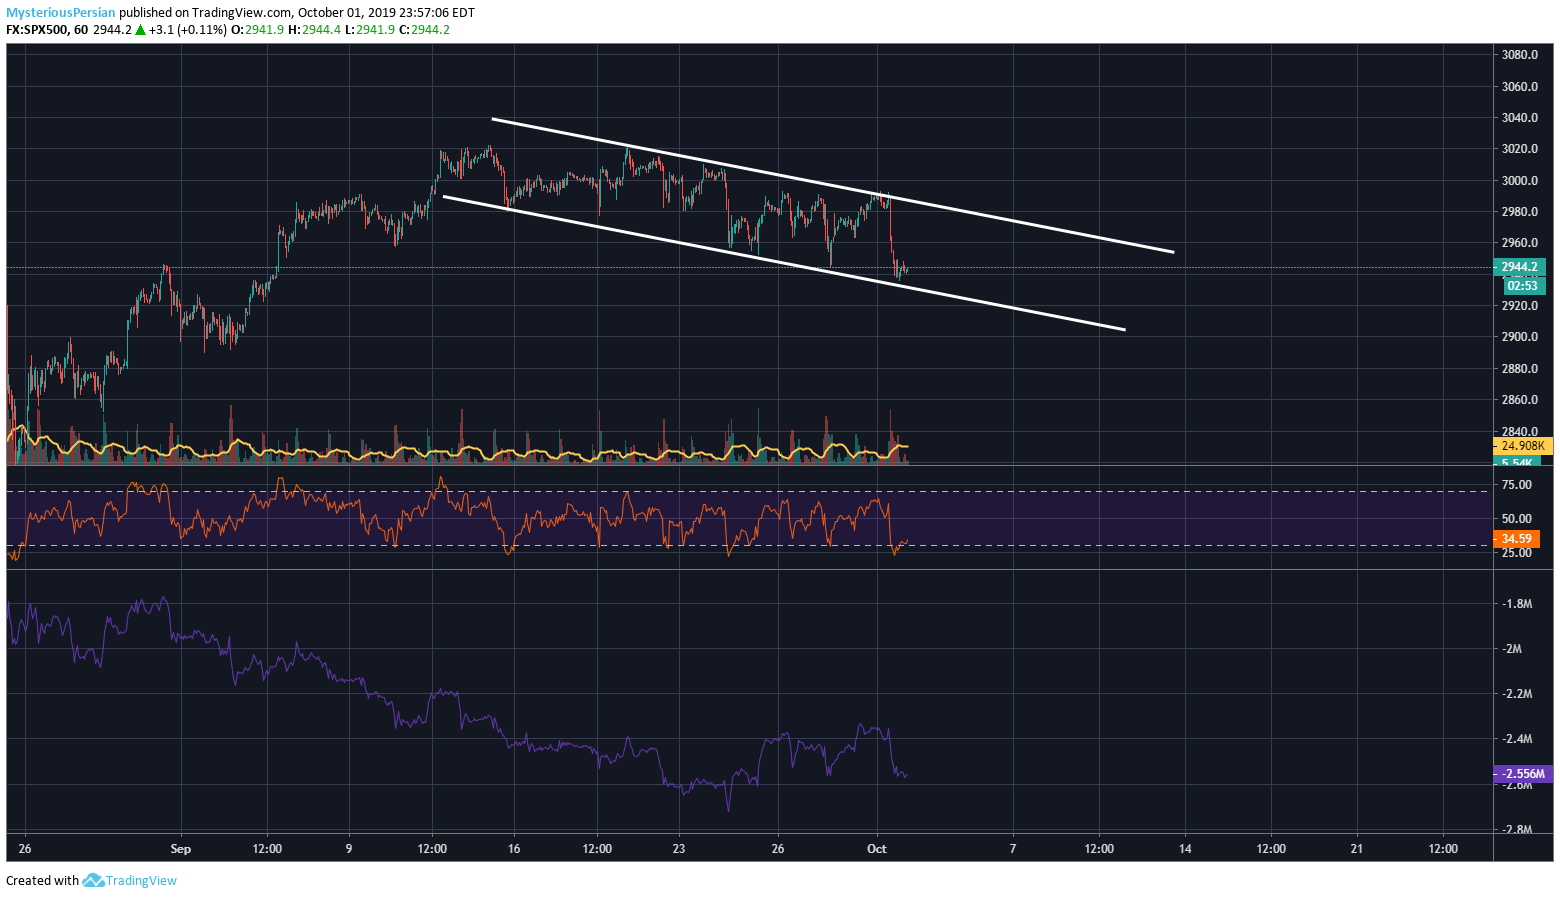The image size is (1560, 898).
Task: Click the countdown timer 02:53 label
Action: pos(1522,286)
